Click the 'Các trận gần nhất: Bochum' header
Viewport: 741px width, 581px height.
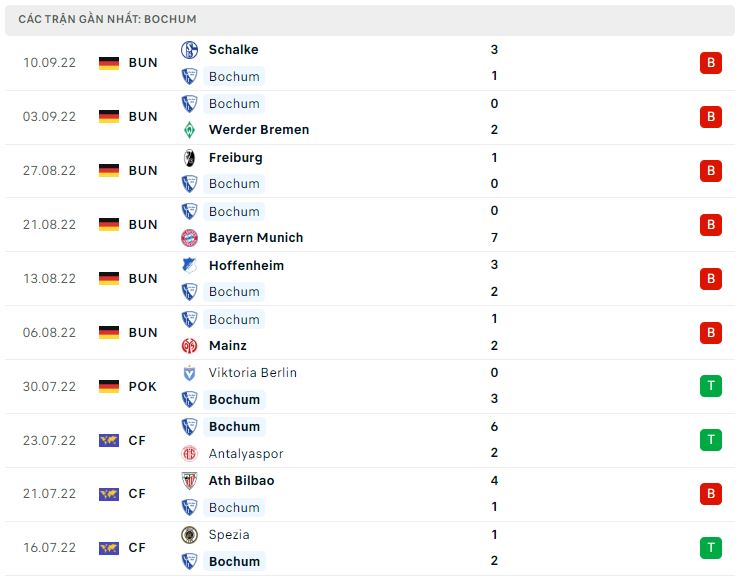point(107,19)
